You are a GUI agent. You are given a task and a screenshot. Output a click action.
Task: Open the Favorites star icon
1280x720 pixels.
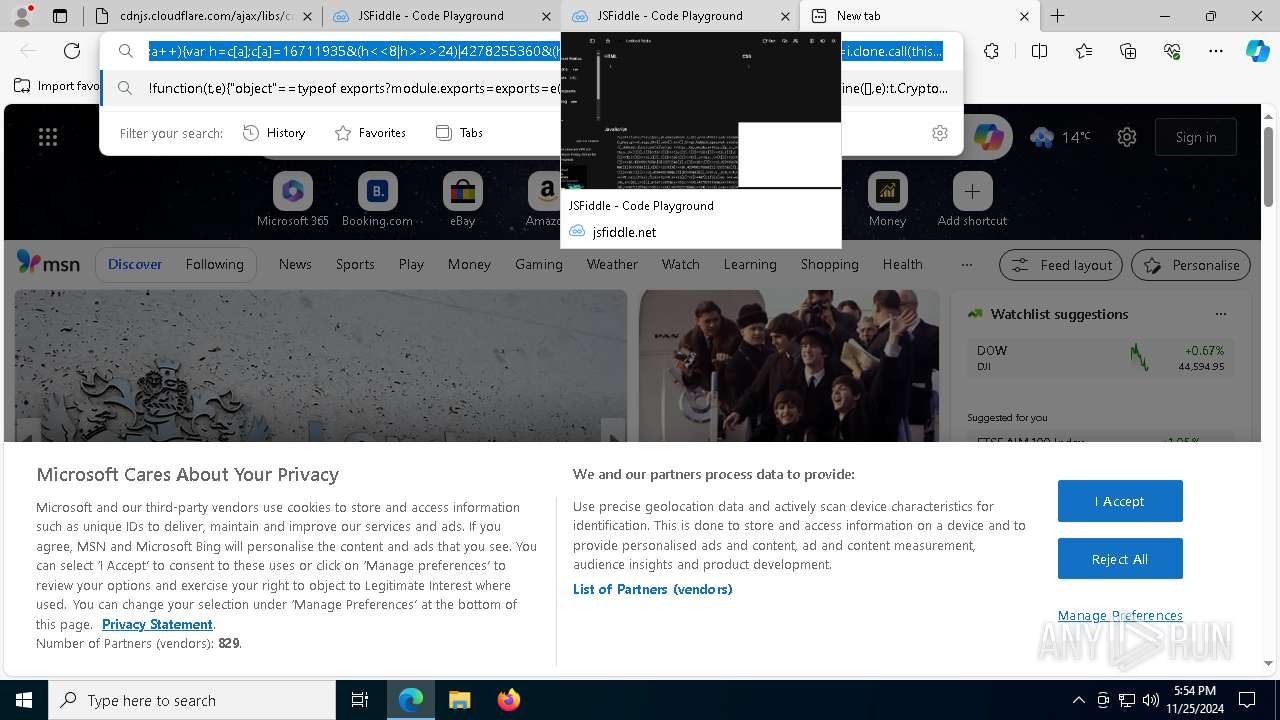point(1084,51)
